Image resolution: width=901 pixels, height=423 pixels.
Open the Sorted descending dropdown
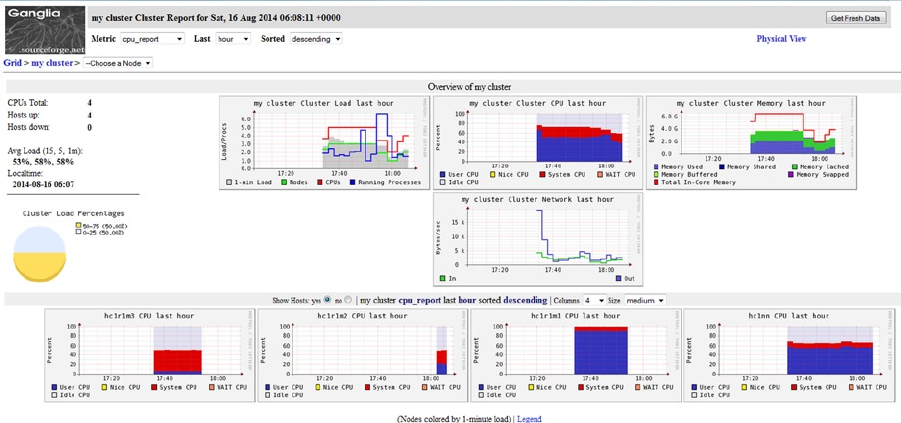[316, 39]
